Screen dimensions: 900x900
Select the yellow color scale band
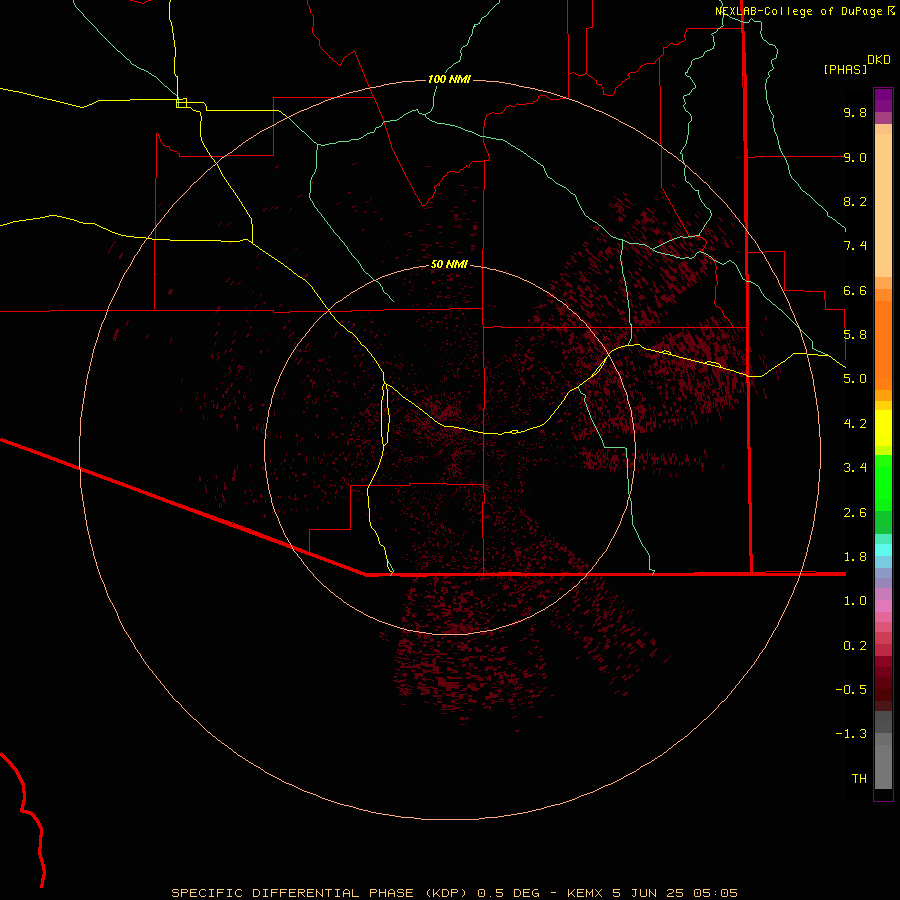point(883,428)
